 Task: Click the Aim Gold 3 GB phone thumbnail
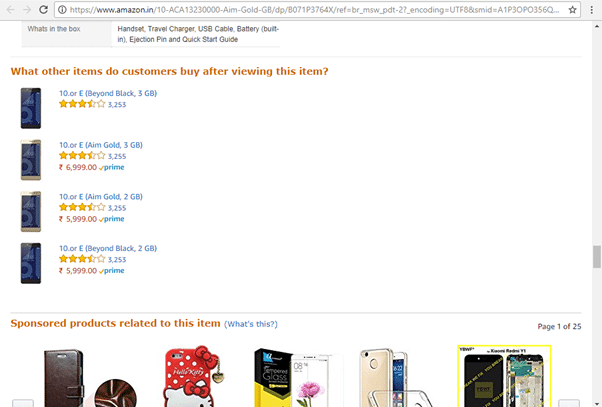[x=31, y=159]
